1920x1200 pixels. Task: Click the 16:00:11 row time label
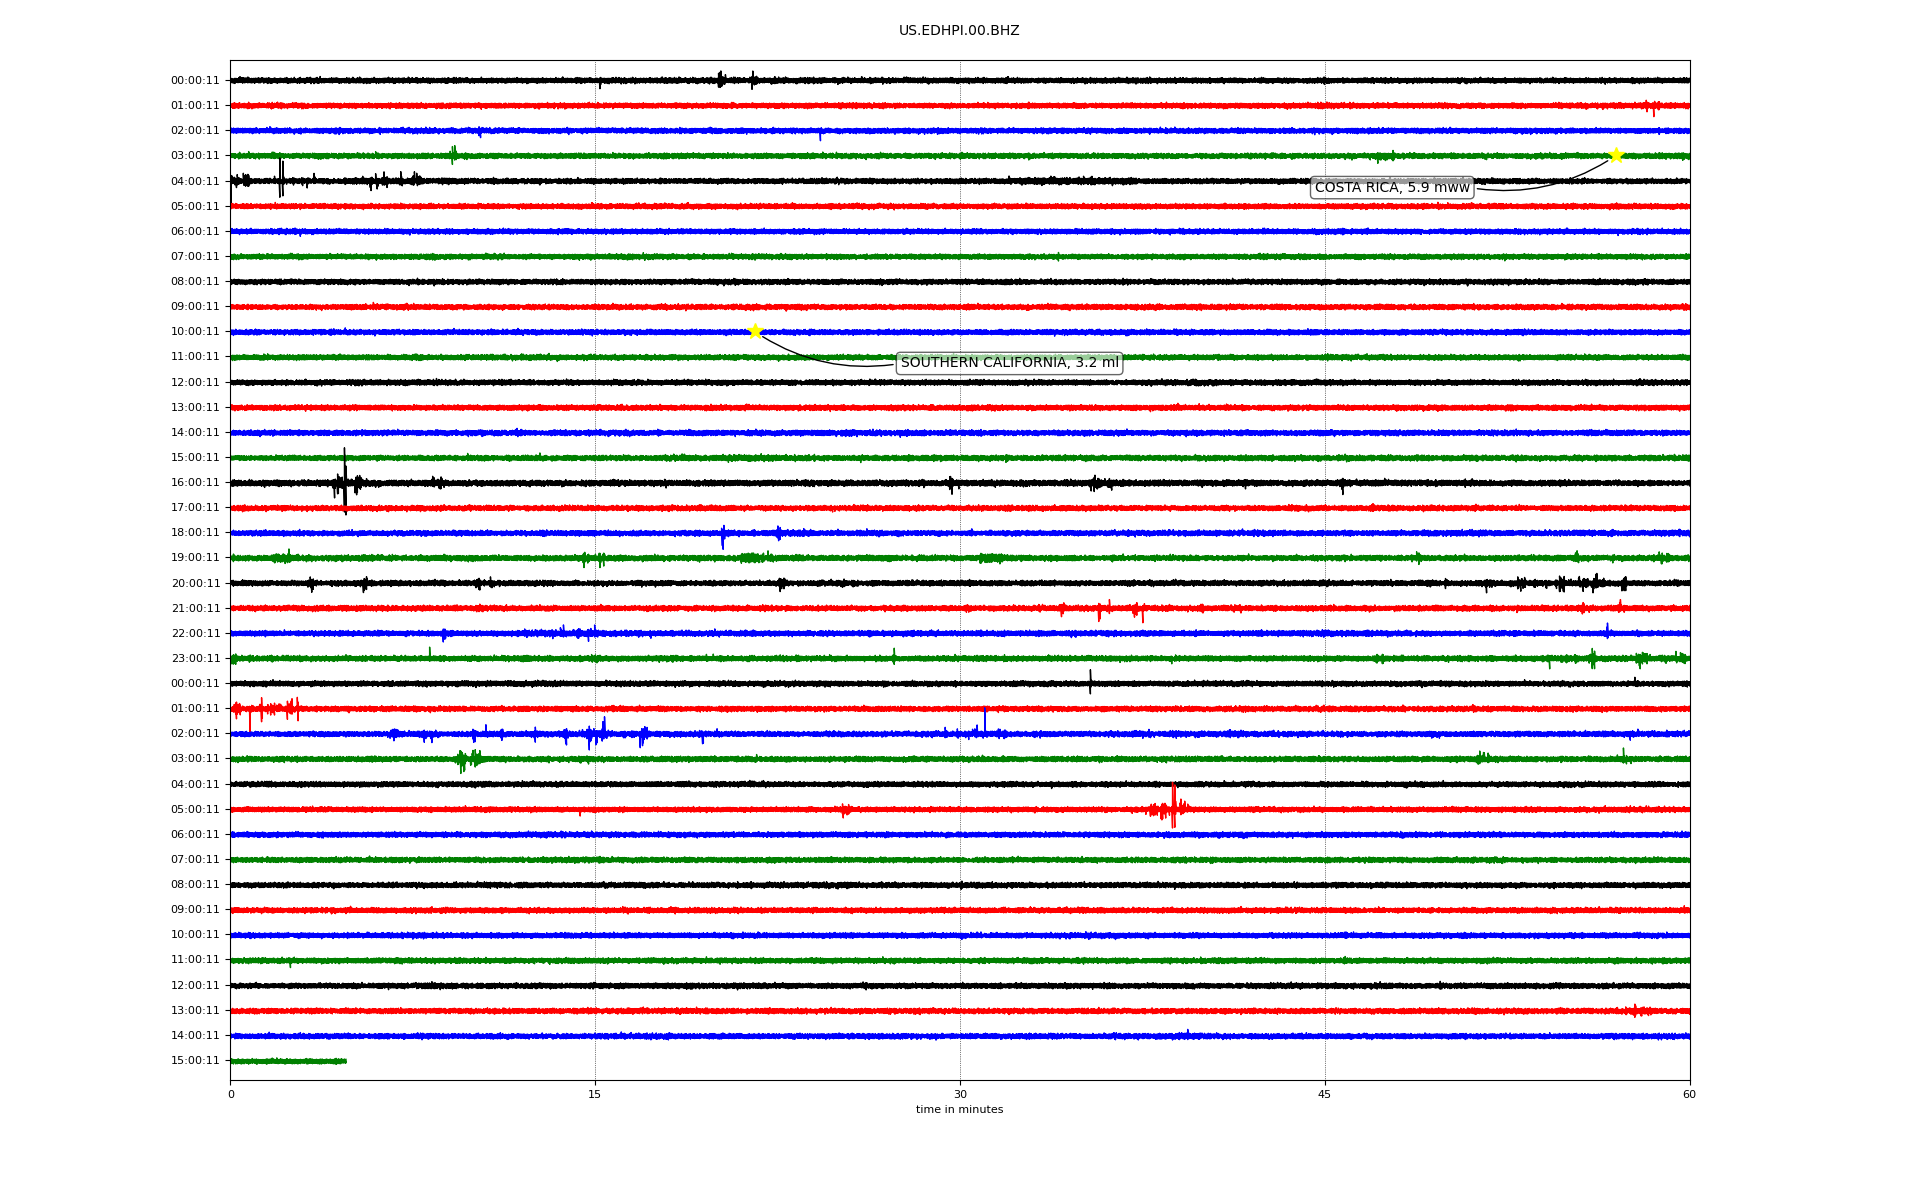click(x=195, y=482)
